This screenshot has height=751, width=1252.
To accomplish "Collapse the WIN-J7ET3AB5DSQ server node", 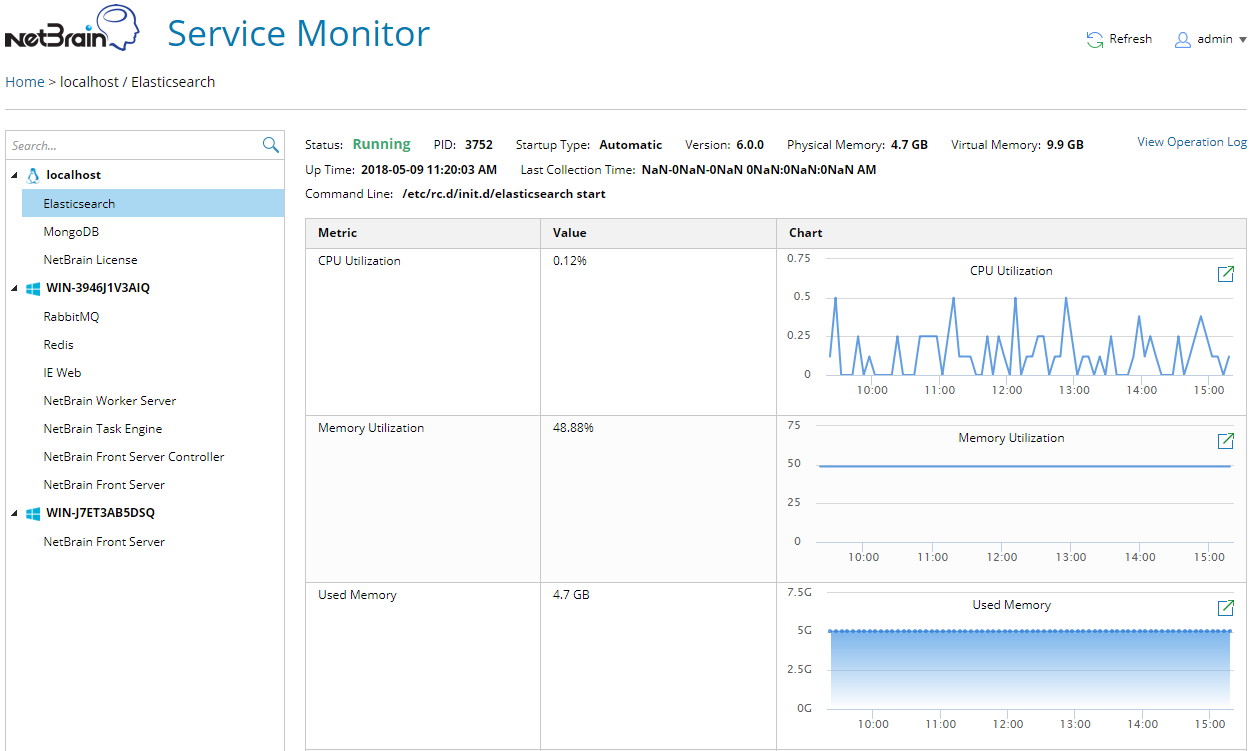I will tap(14, 513).
